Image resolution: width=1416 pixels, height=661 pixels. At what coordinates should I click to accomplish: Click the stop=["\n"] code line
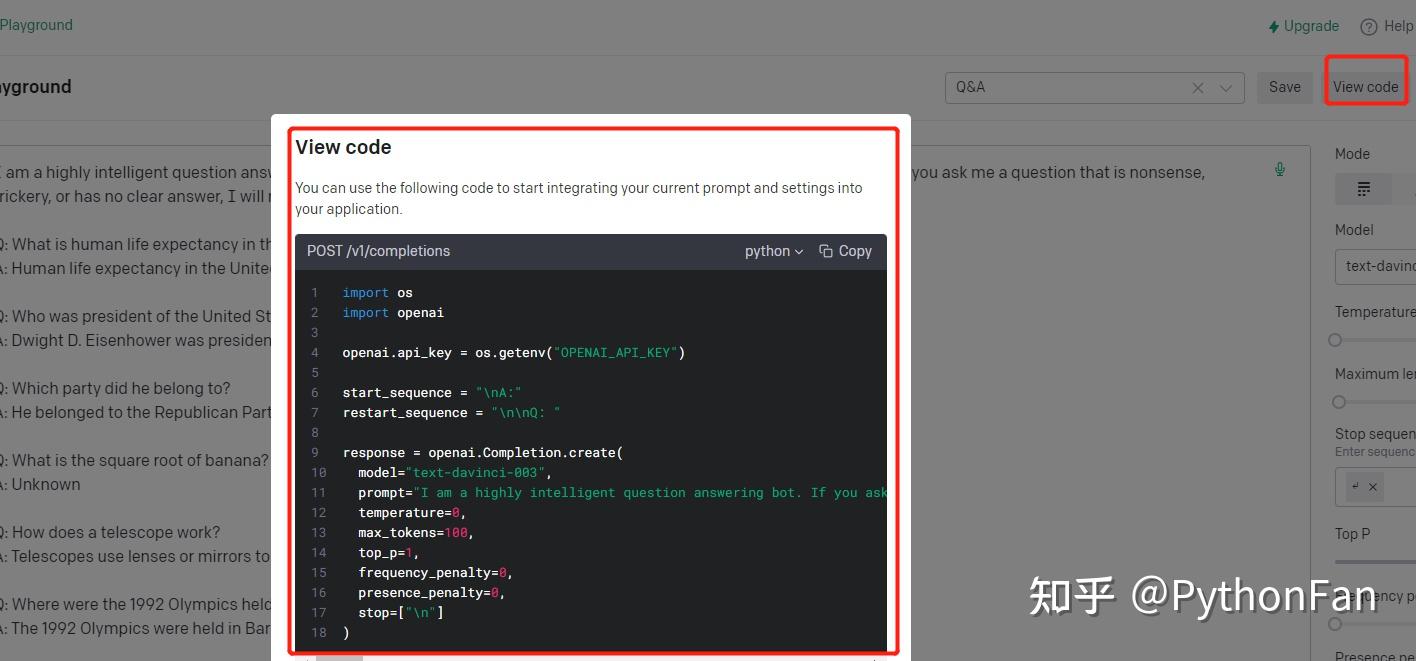(x=401, y=612)
